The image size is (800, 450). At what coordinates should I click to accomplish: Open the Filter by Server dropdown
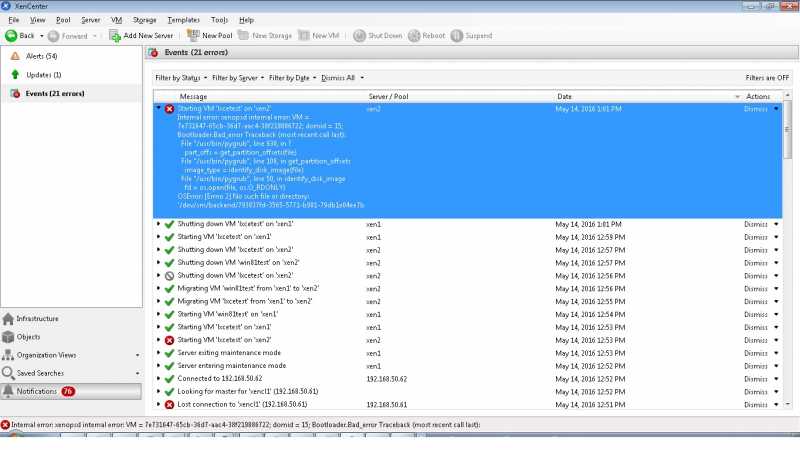(238, 77)
